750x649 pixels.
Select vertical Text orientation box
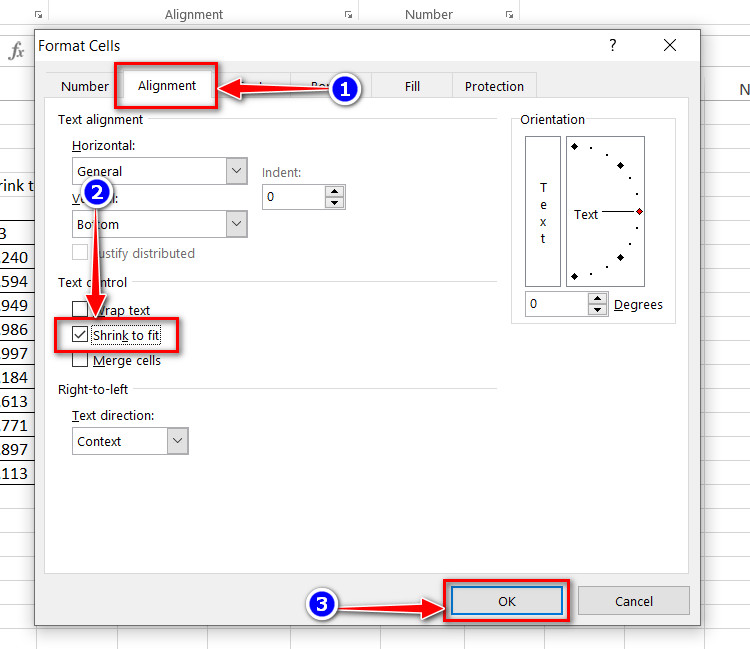[543, 211]
